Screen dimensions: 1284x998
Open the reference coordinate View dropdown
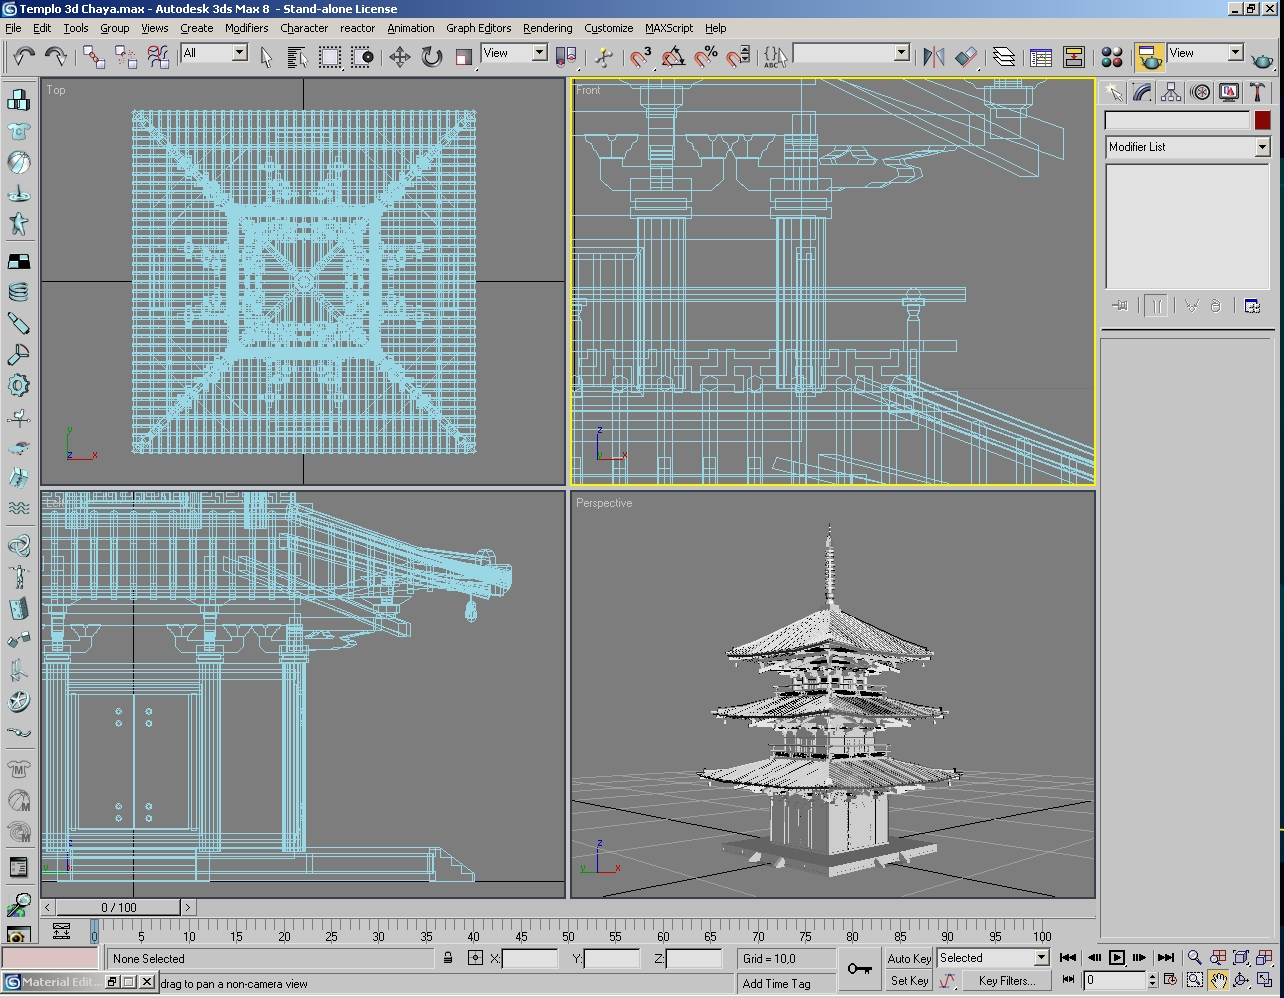point(514,53)
